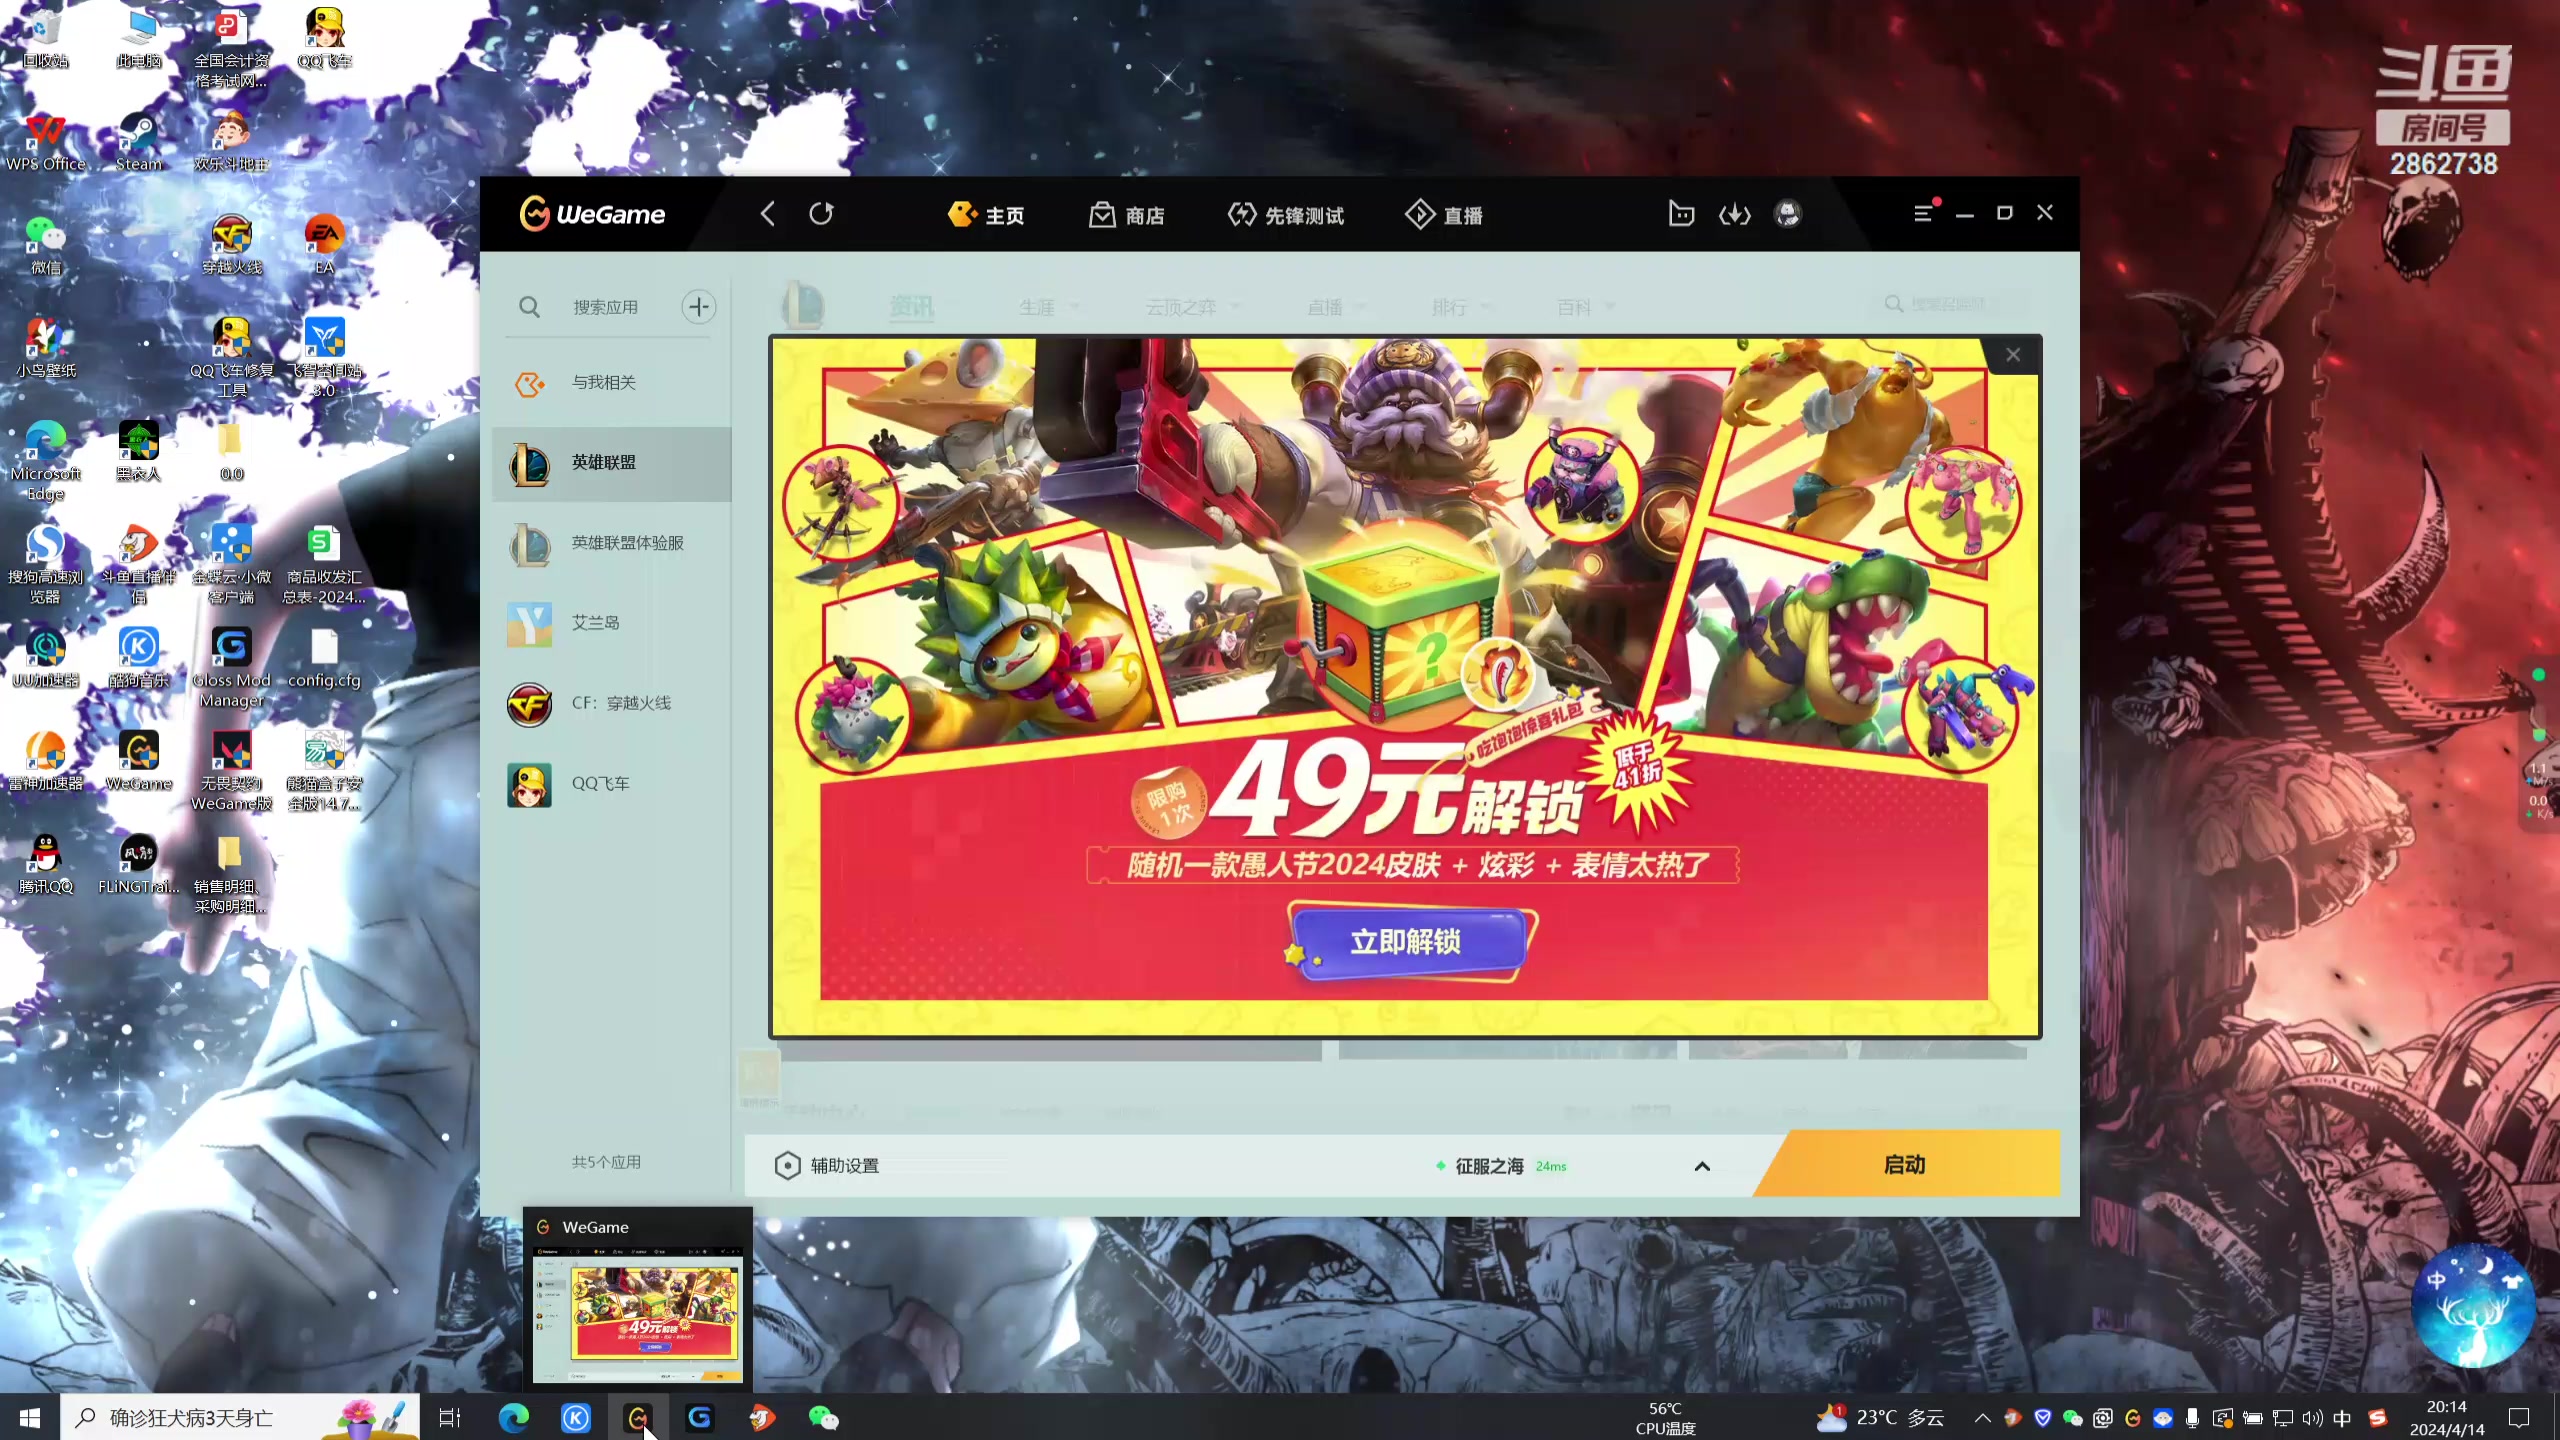This screenshot has width=2560, height=1440.
Task: Open volume control in system tray
Action: (x=2312, y=1417)
